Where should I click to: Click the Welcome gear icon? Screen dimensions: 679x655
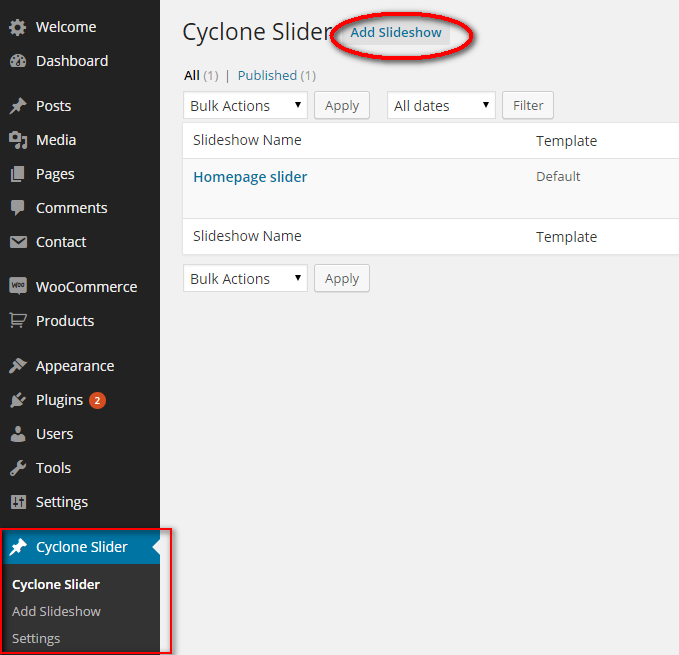tap(18, 27)
